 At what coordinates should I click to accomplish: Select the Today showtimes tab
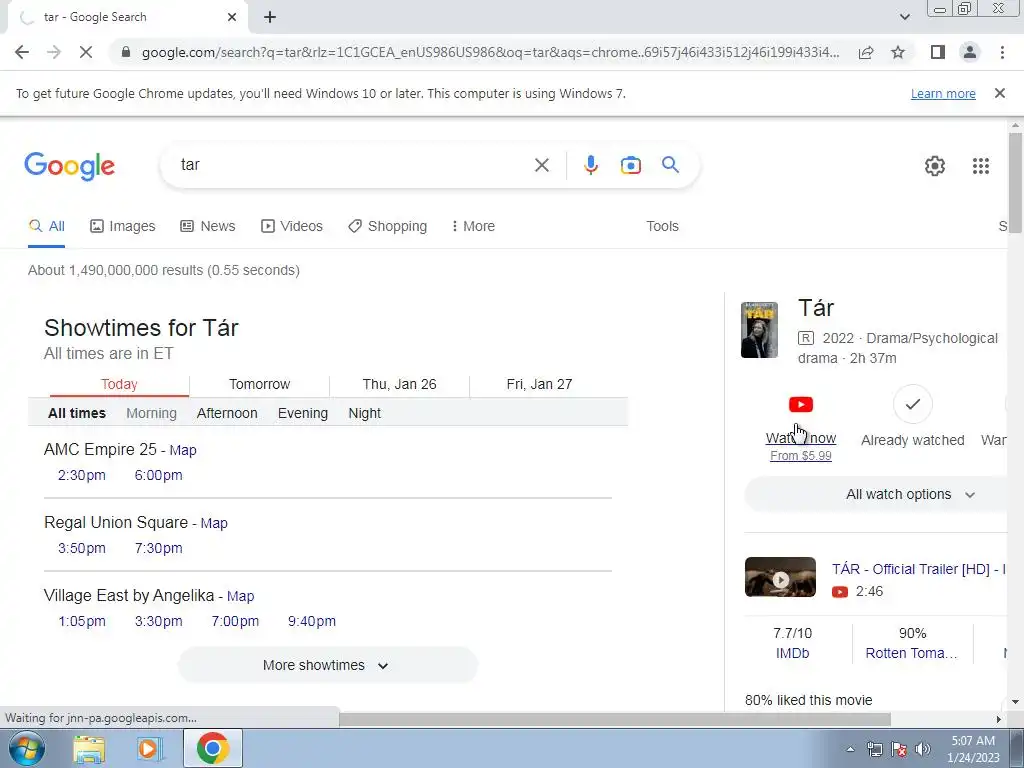coord(120,384)
